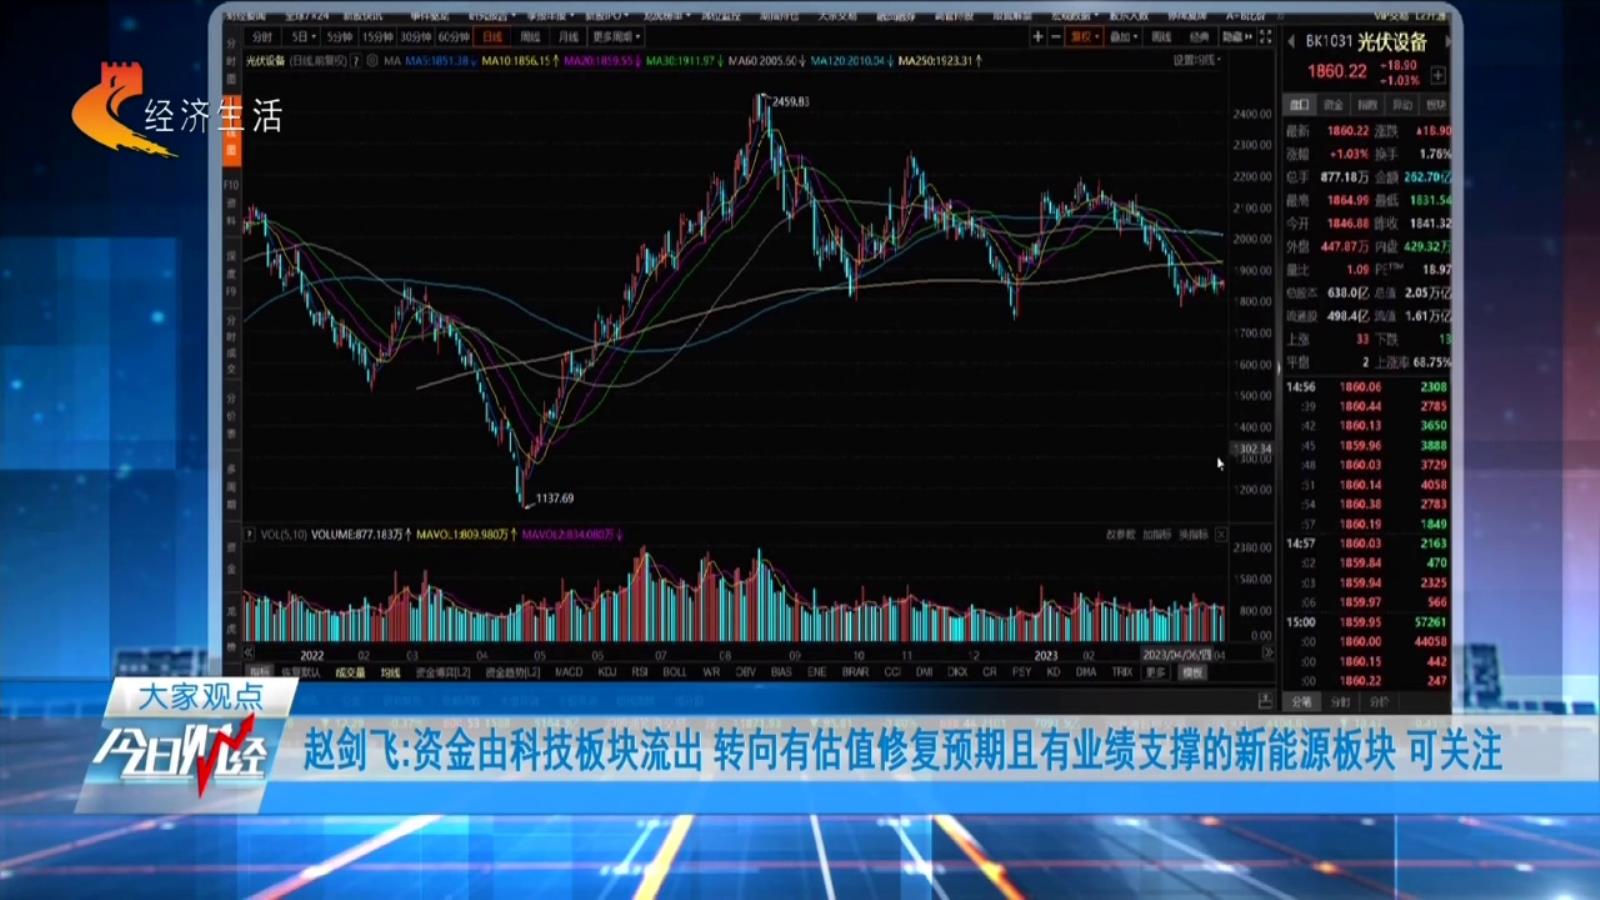Close the volume indicator panel
This screenshot has height=900, width=1600.
(1221, 535)
